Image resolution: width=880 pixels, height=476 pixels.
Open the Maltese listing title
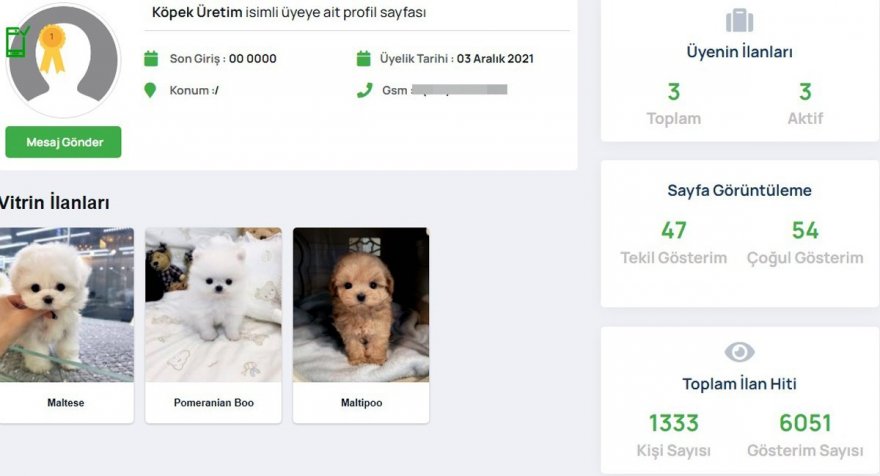[x=66, y=403]
